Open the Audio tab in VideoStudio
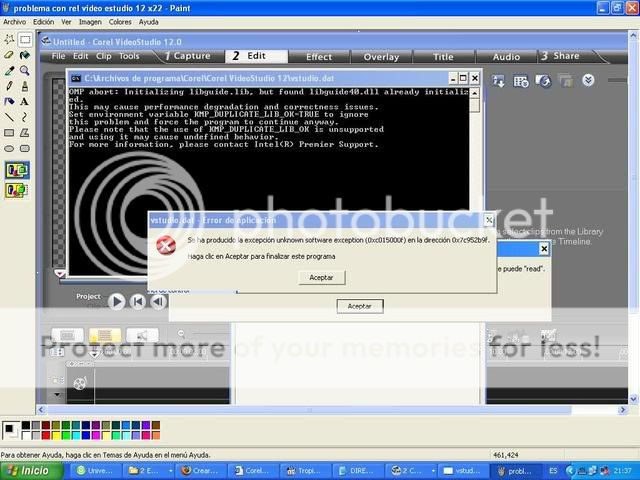This screenshot has height=480, width=640. 506,57
